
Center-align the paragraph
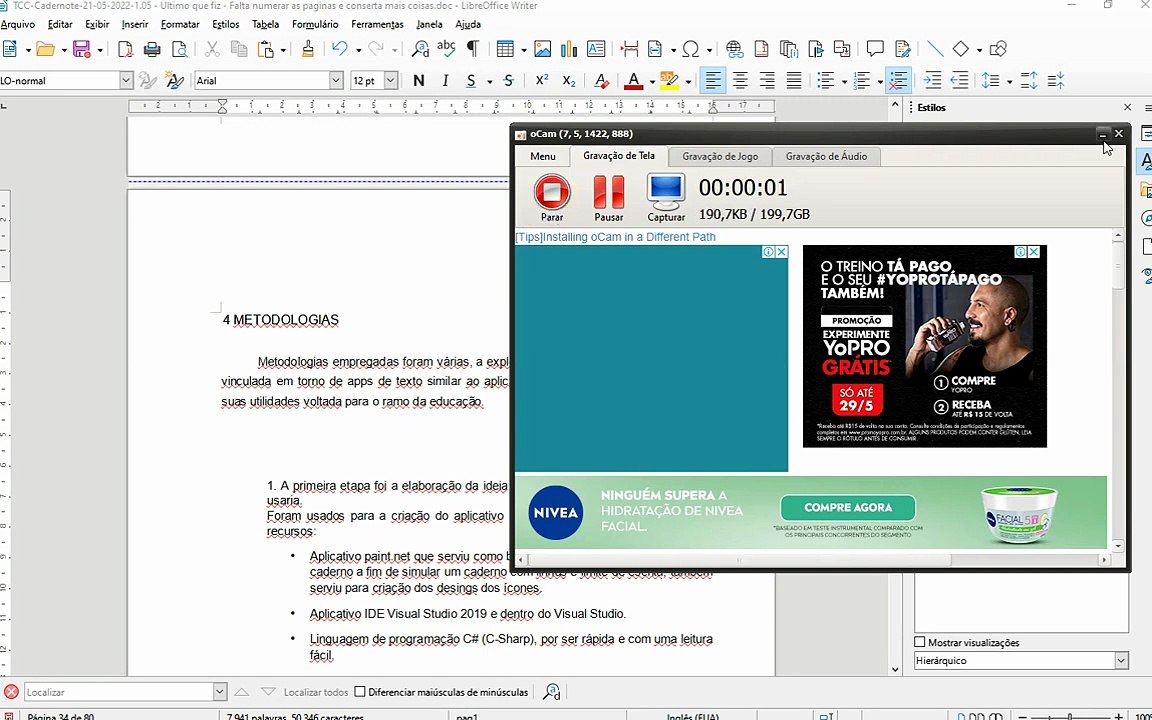click(x=740, y=81)
